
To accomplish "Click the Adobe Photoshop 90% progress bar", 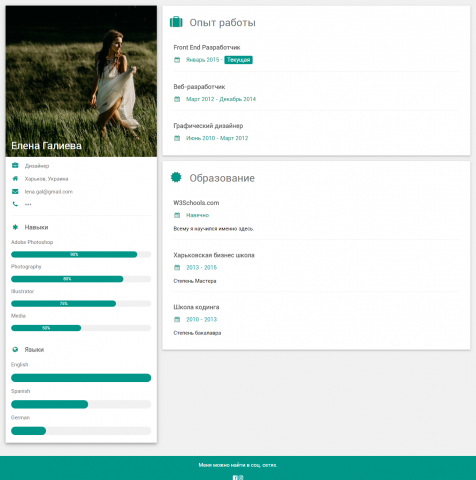I will (81, 254).
